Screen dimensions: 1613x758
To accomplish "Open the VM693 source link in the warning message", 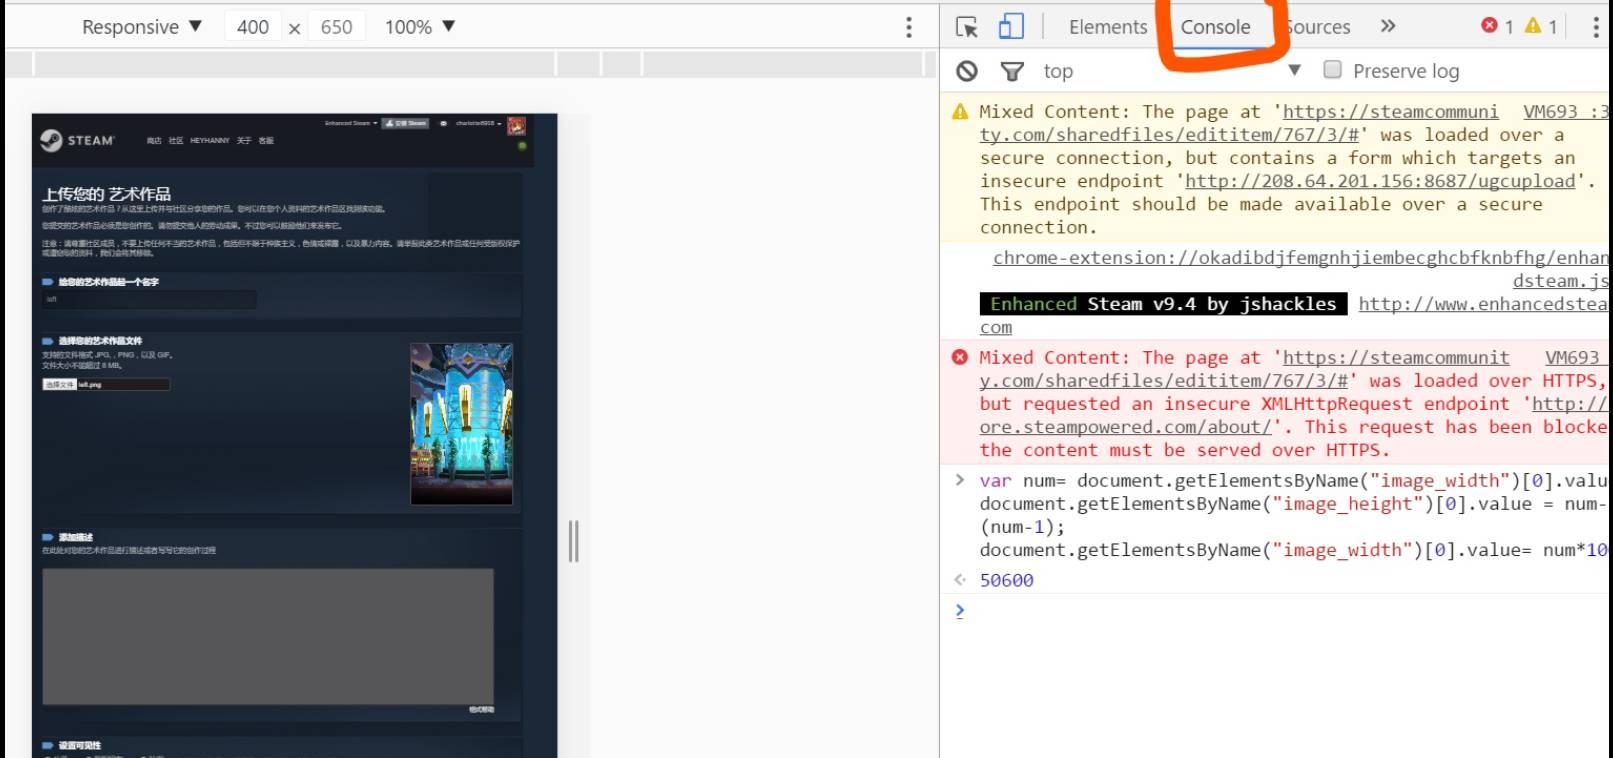I will click(1566, 112).
